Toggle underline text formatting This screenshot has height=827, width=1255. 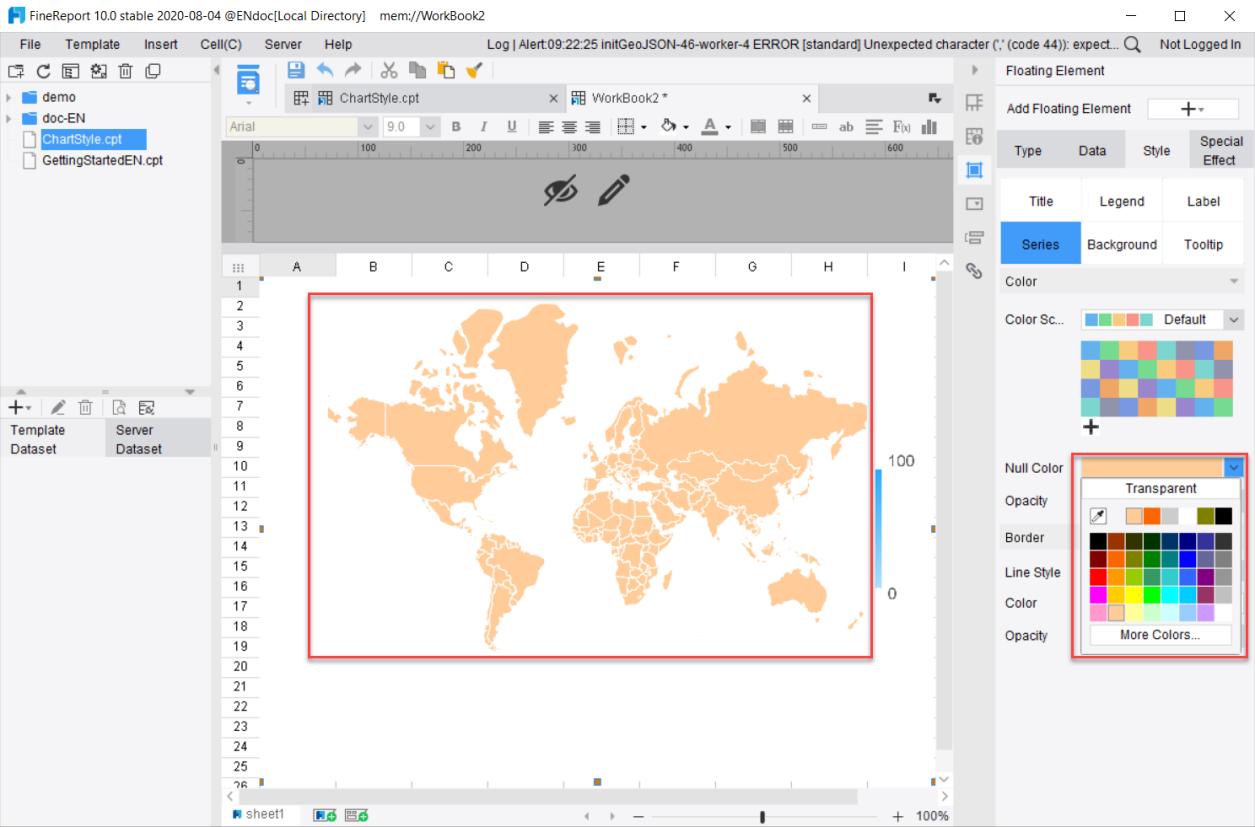pyautogui.click(x=512, y=127)
